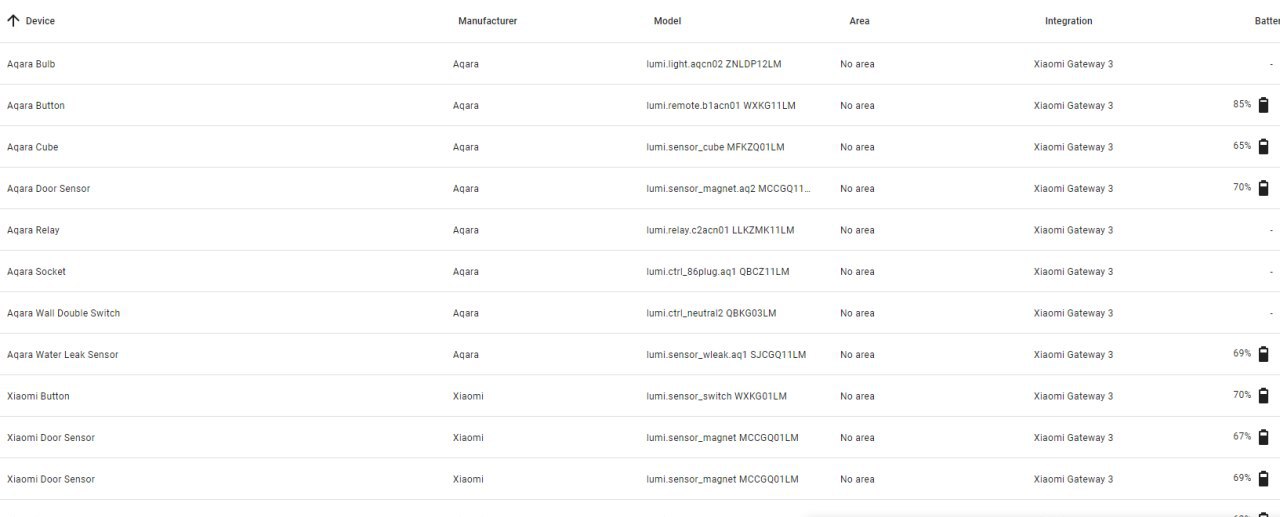Click battery icon in Aqara Button row
Viewport: 1280px width, 517px height.
click(1263, 105)
